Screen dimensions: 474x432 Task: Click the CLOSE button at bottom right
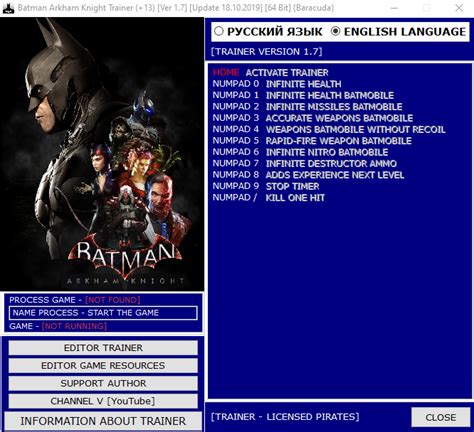441,417
